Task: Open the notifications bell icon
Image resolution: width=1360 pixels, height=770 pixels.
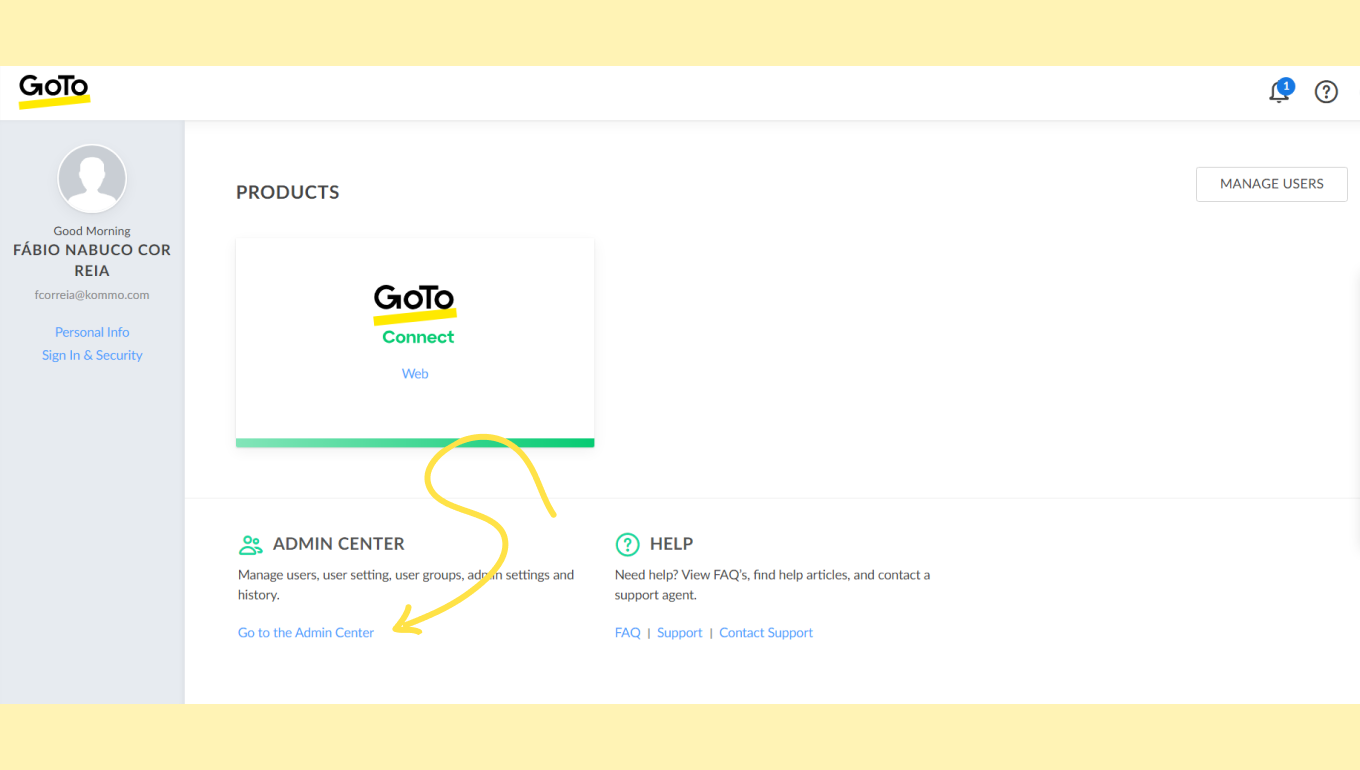Action: [x=1279, y=92]
